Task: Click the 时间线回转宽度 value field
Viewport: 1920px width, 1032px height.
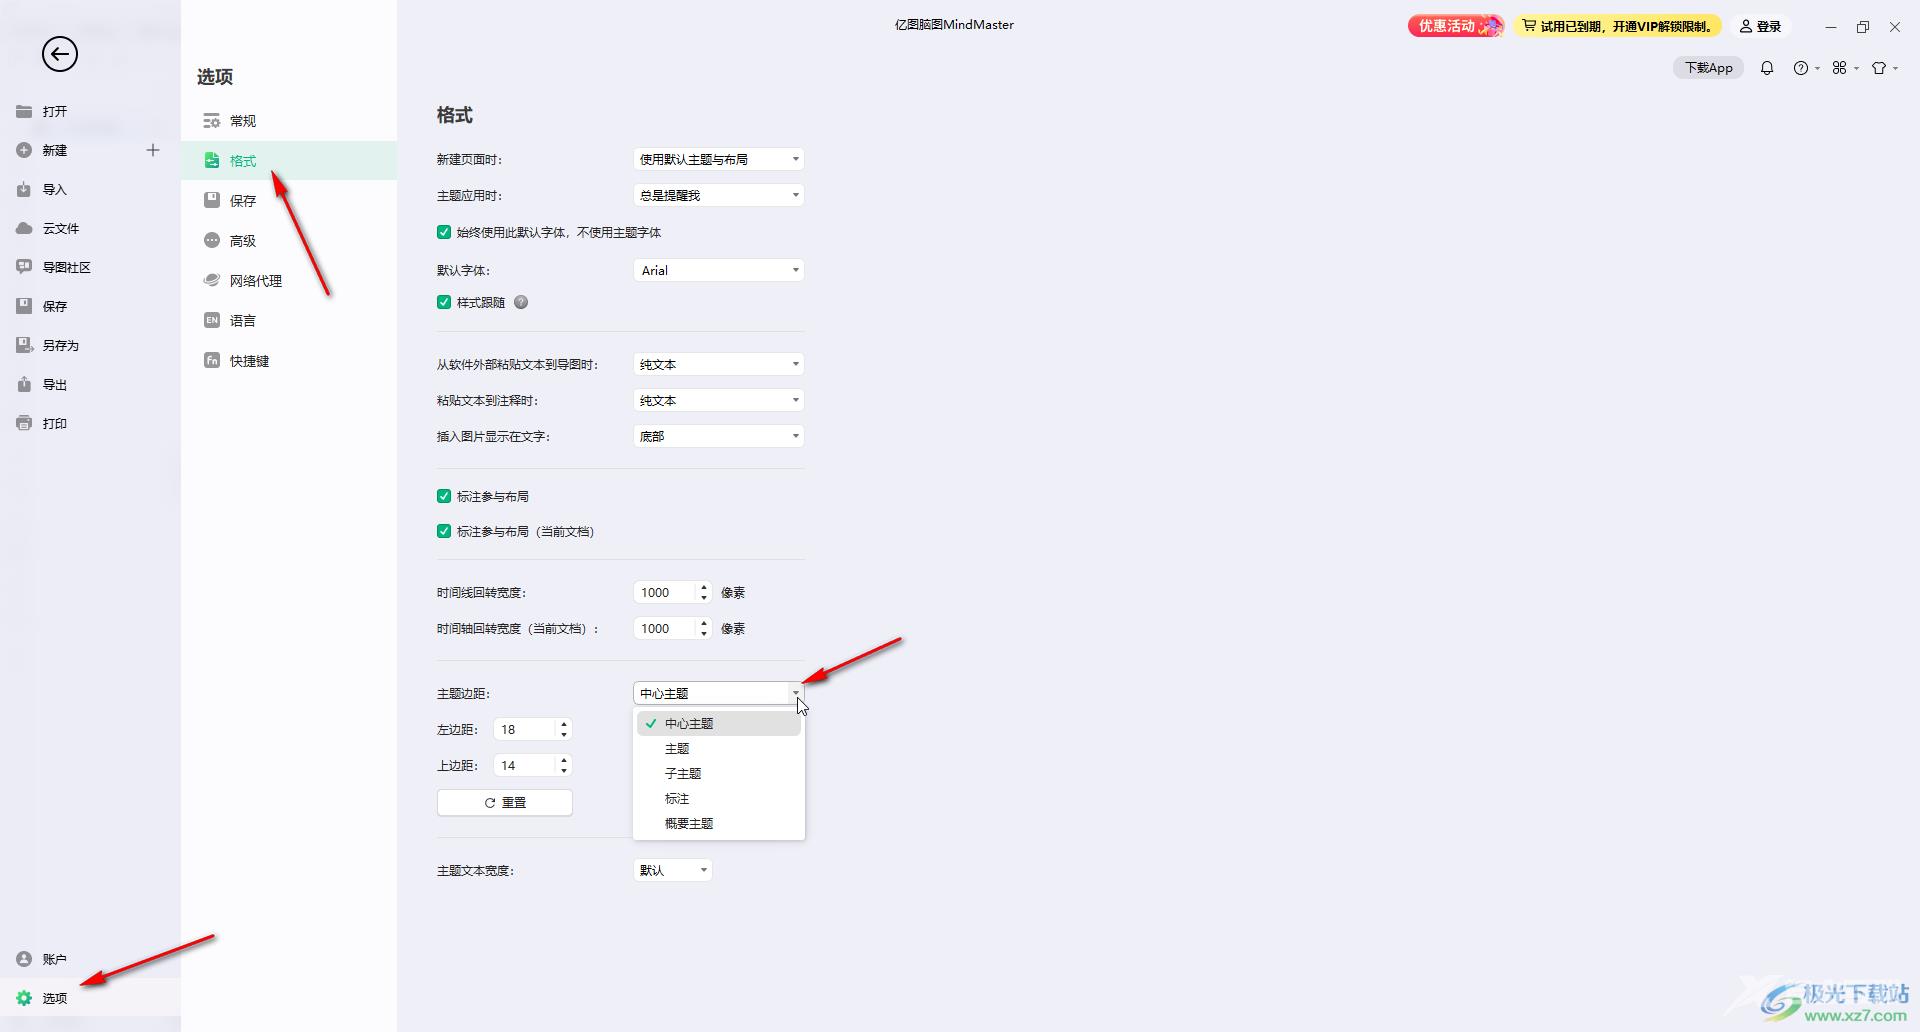Action: pyautogui.click(x=665, y=592)
